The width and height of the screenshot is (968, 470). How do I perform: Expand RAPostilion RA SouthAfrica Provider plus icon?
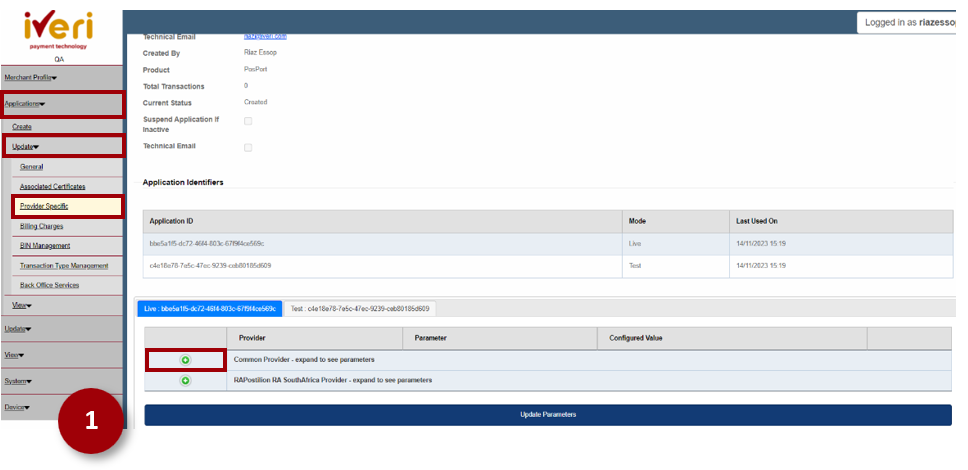pos(185,380)
